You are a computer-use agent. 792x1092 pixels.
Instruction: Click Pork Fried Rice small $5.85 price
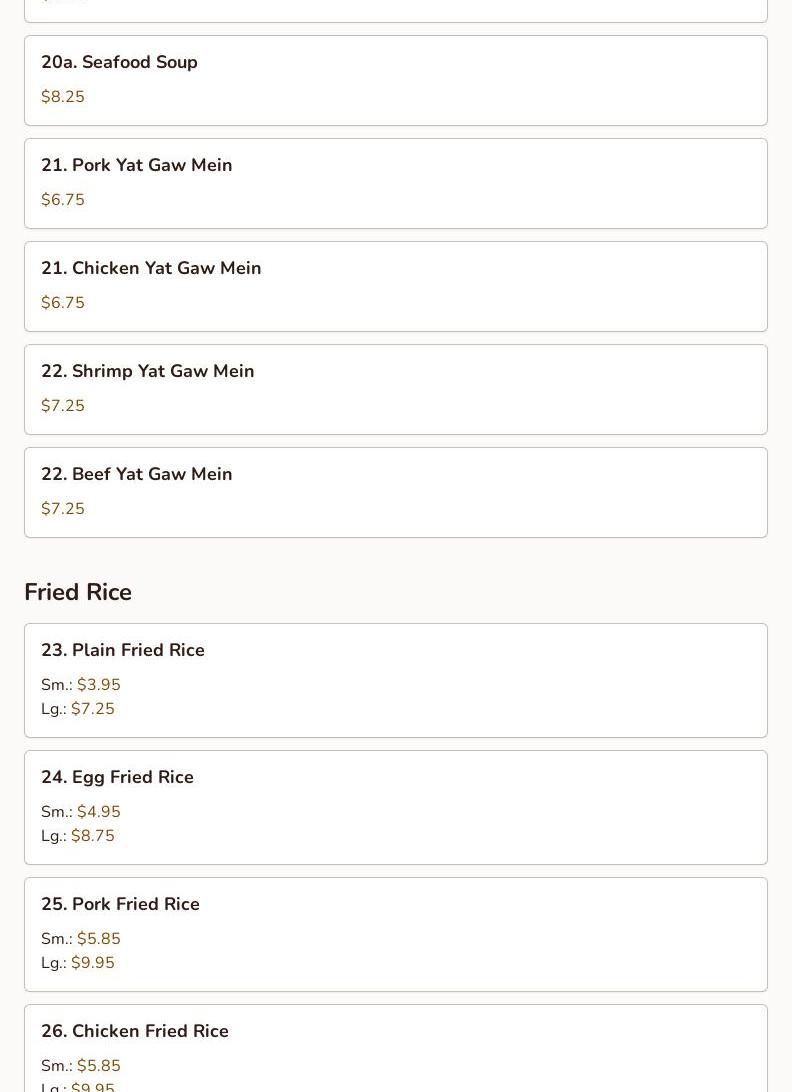(x=99, y=939)
